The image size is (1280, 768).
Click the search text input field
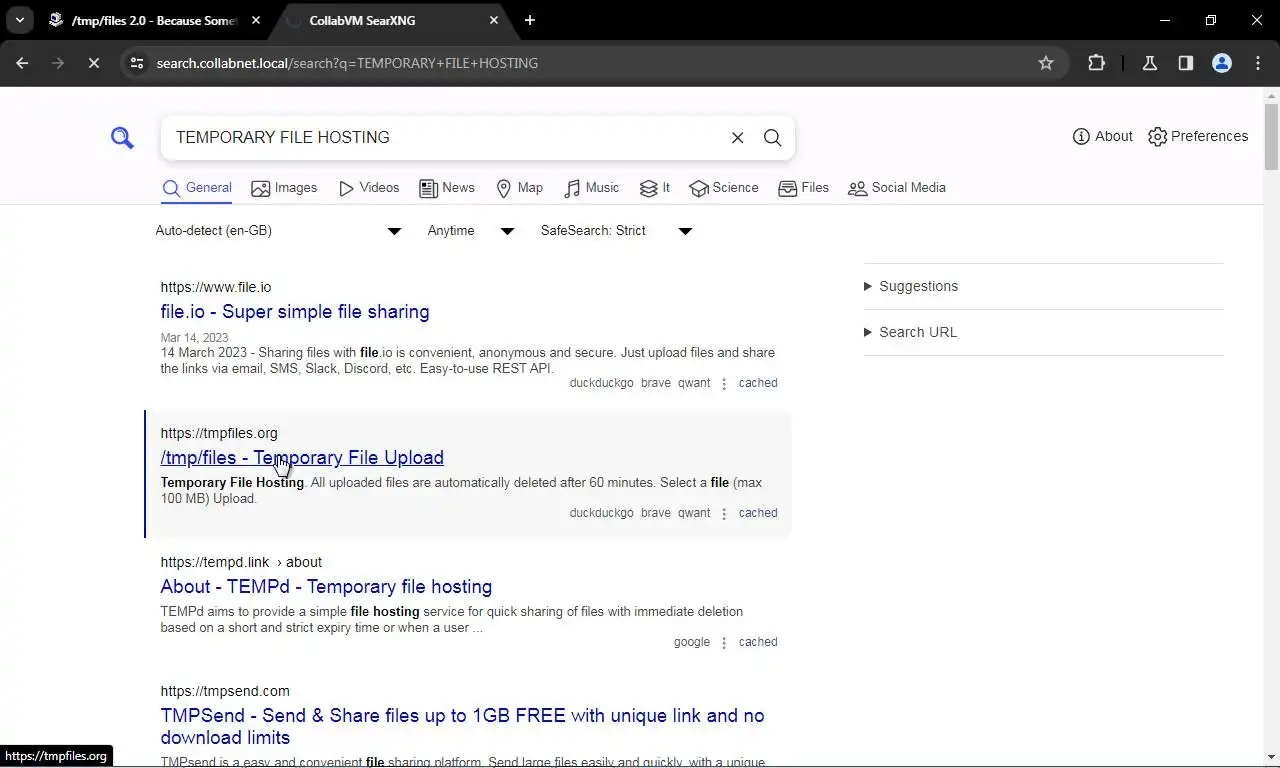pos(445,138)
